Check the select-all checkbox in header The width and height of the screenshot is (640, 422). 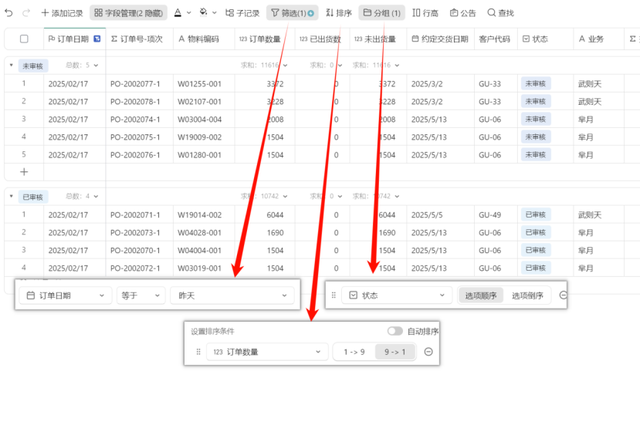click(24, 39)
